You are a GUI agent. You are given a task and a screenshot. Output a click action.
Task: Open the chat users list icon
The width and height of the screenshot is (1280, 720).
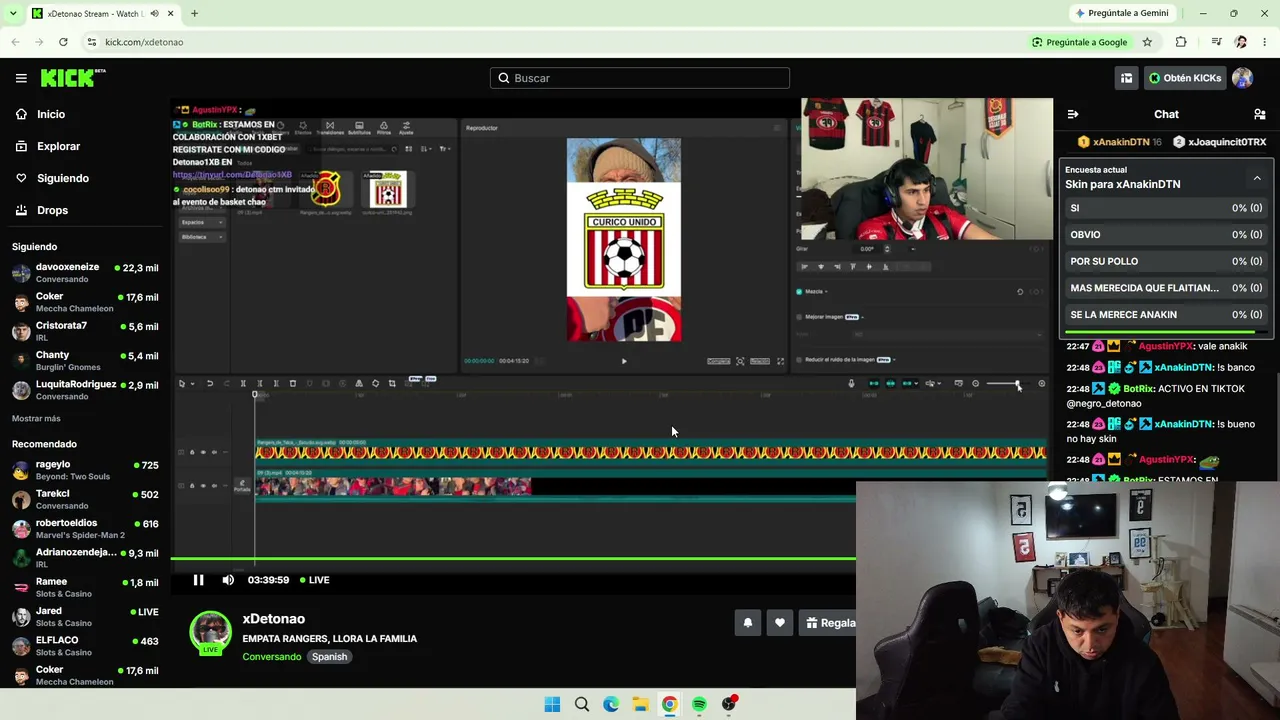coord(1260,114)
